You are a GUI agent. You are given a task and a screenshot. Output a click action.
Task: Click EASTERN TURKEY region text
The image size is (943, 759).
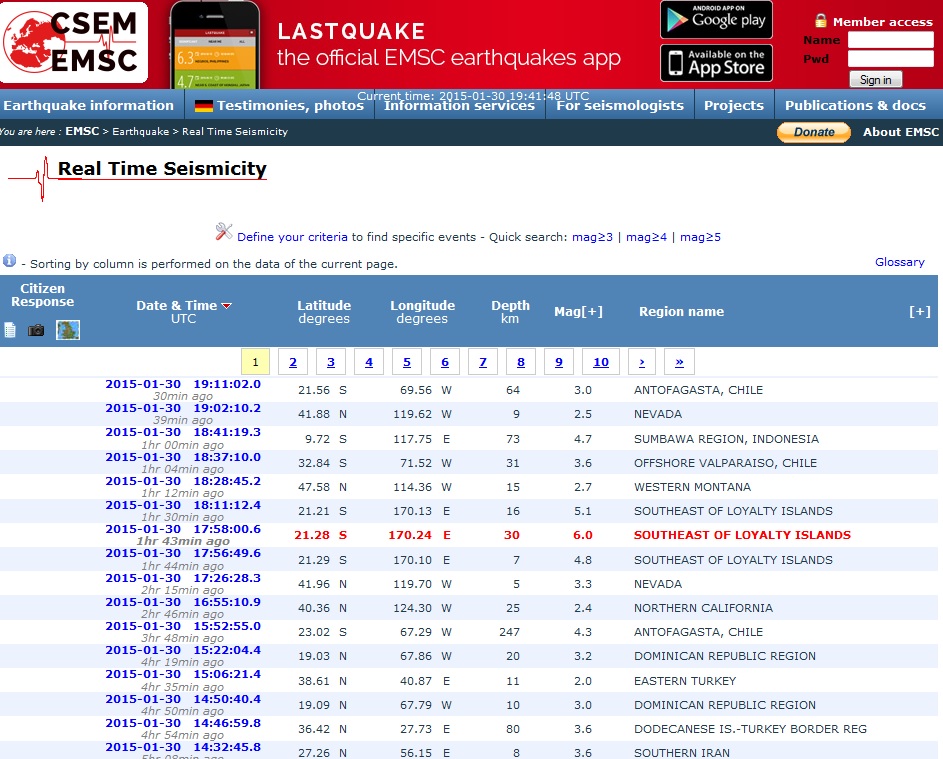pos(685,681)
